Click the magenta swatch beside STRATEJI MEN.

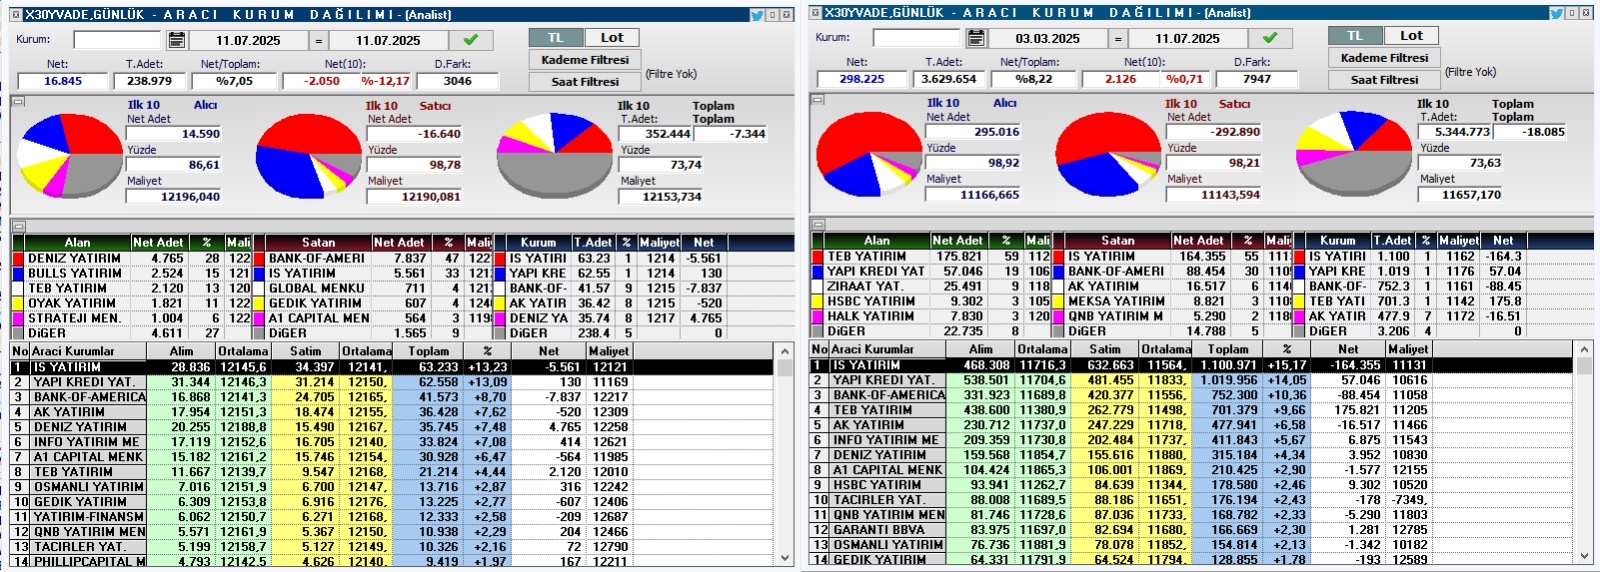[19, 318]
